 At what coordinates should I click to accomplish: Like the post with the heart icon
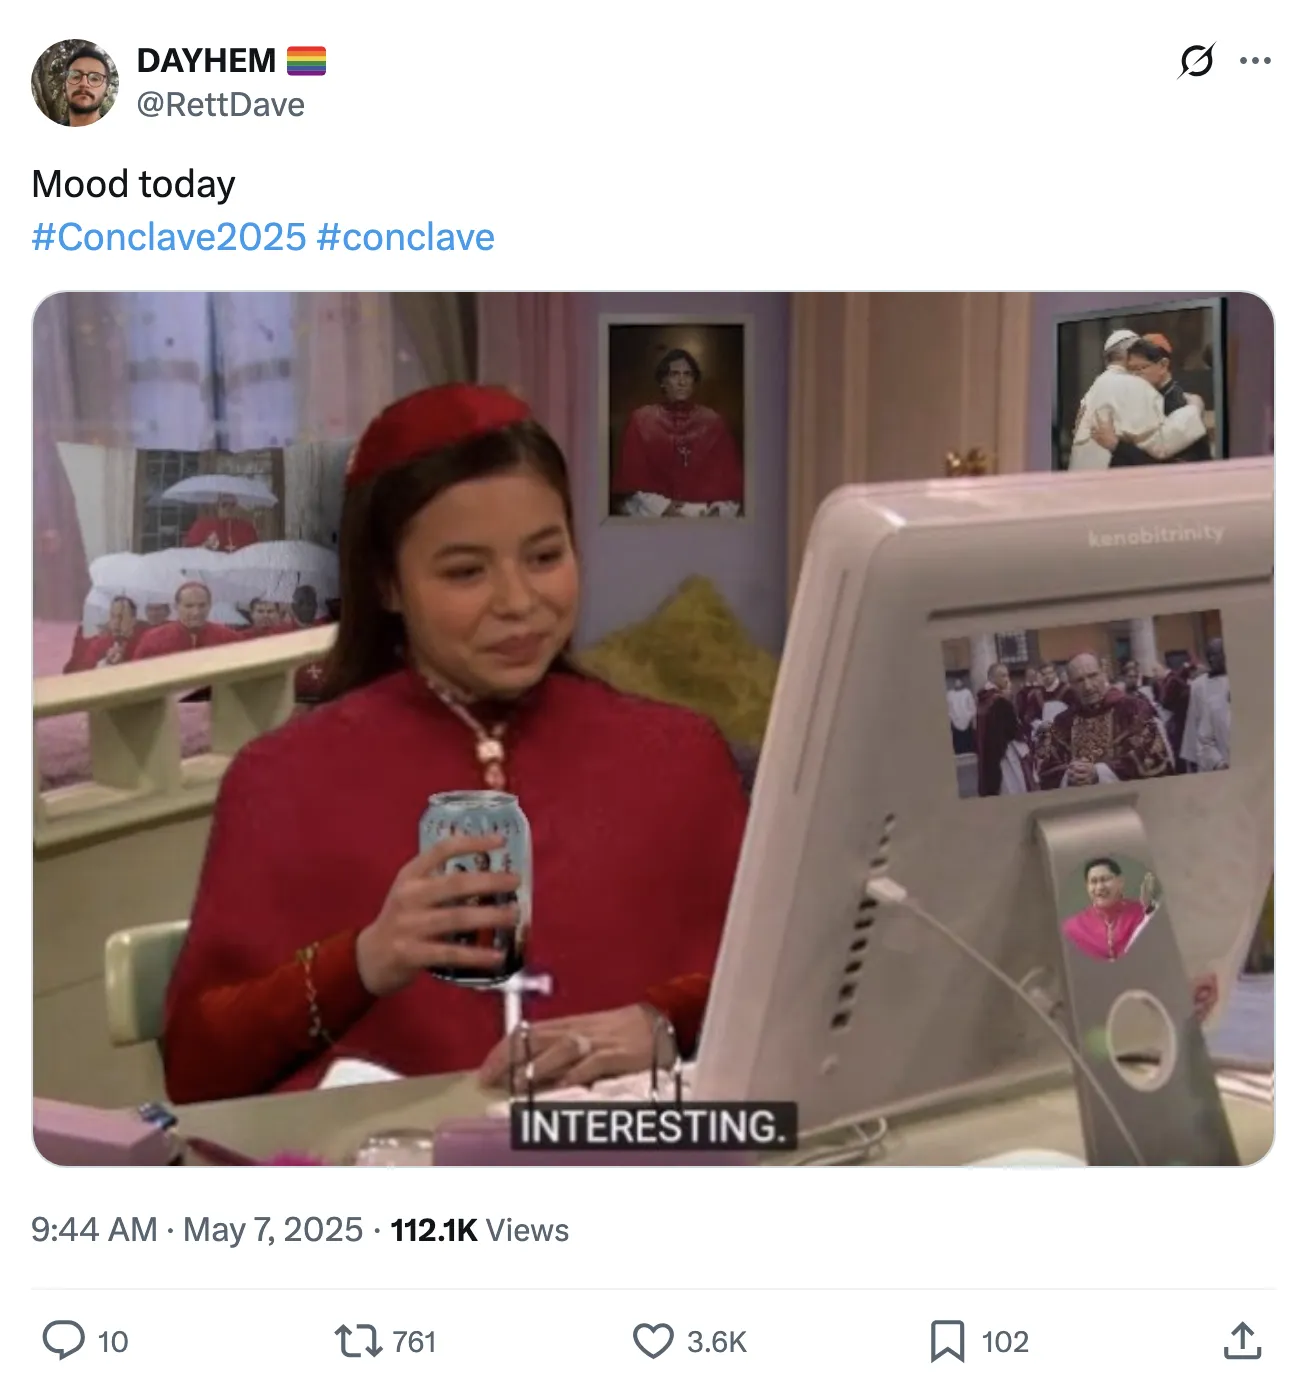[653, 1340]
